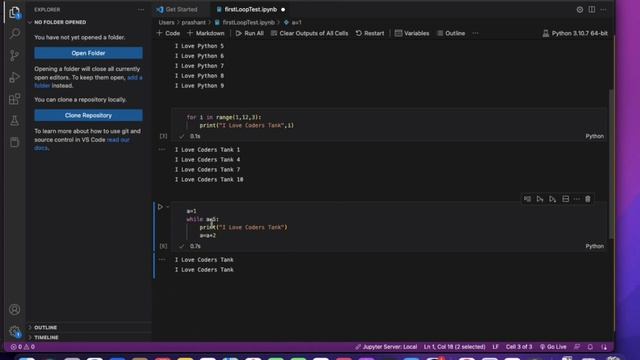Split cell icon in cell toolbar
This screenshot has height=360, width=640.
pyautogui.click(x=565, y=199)
